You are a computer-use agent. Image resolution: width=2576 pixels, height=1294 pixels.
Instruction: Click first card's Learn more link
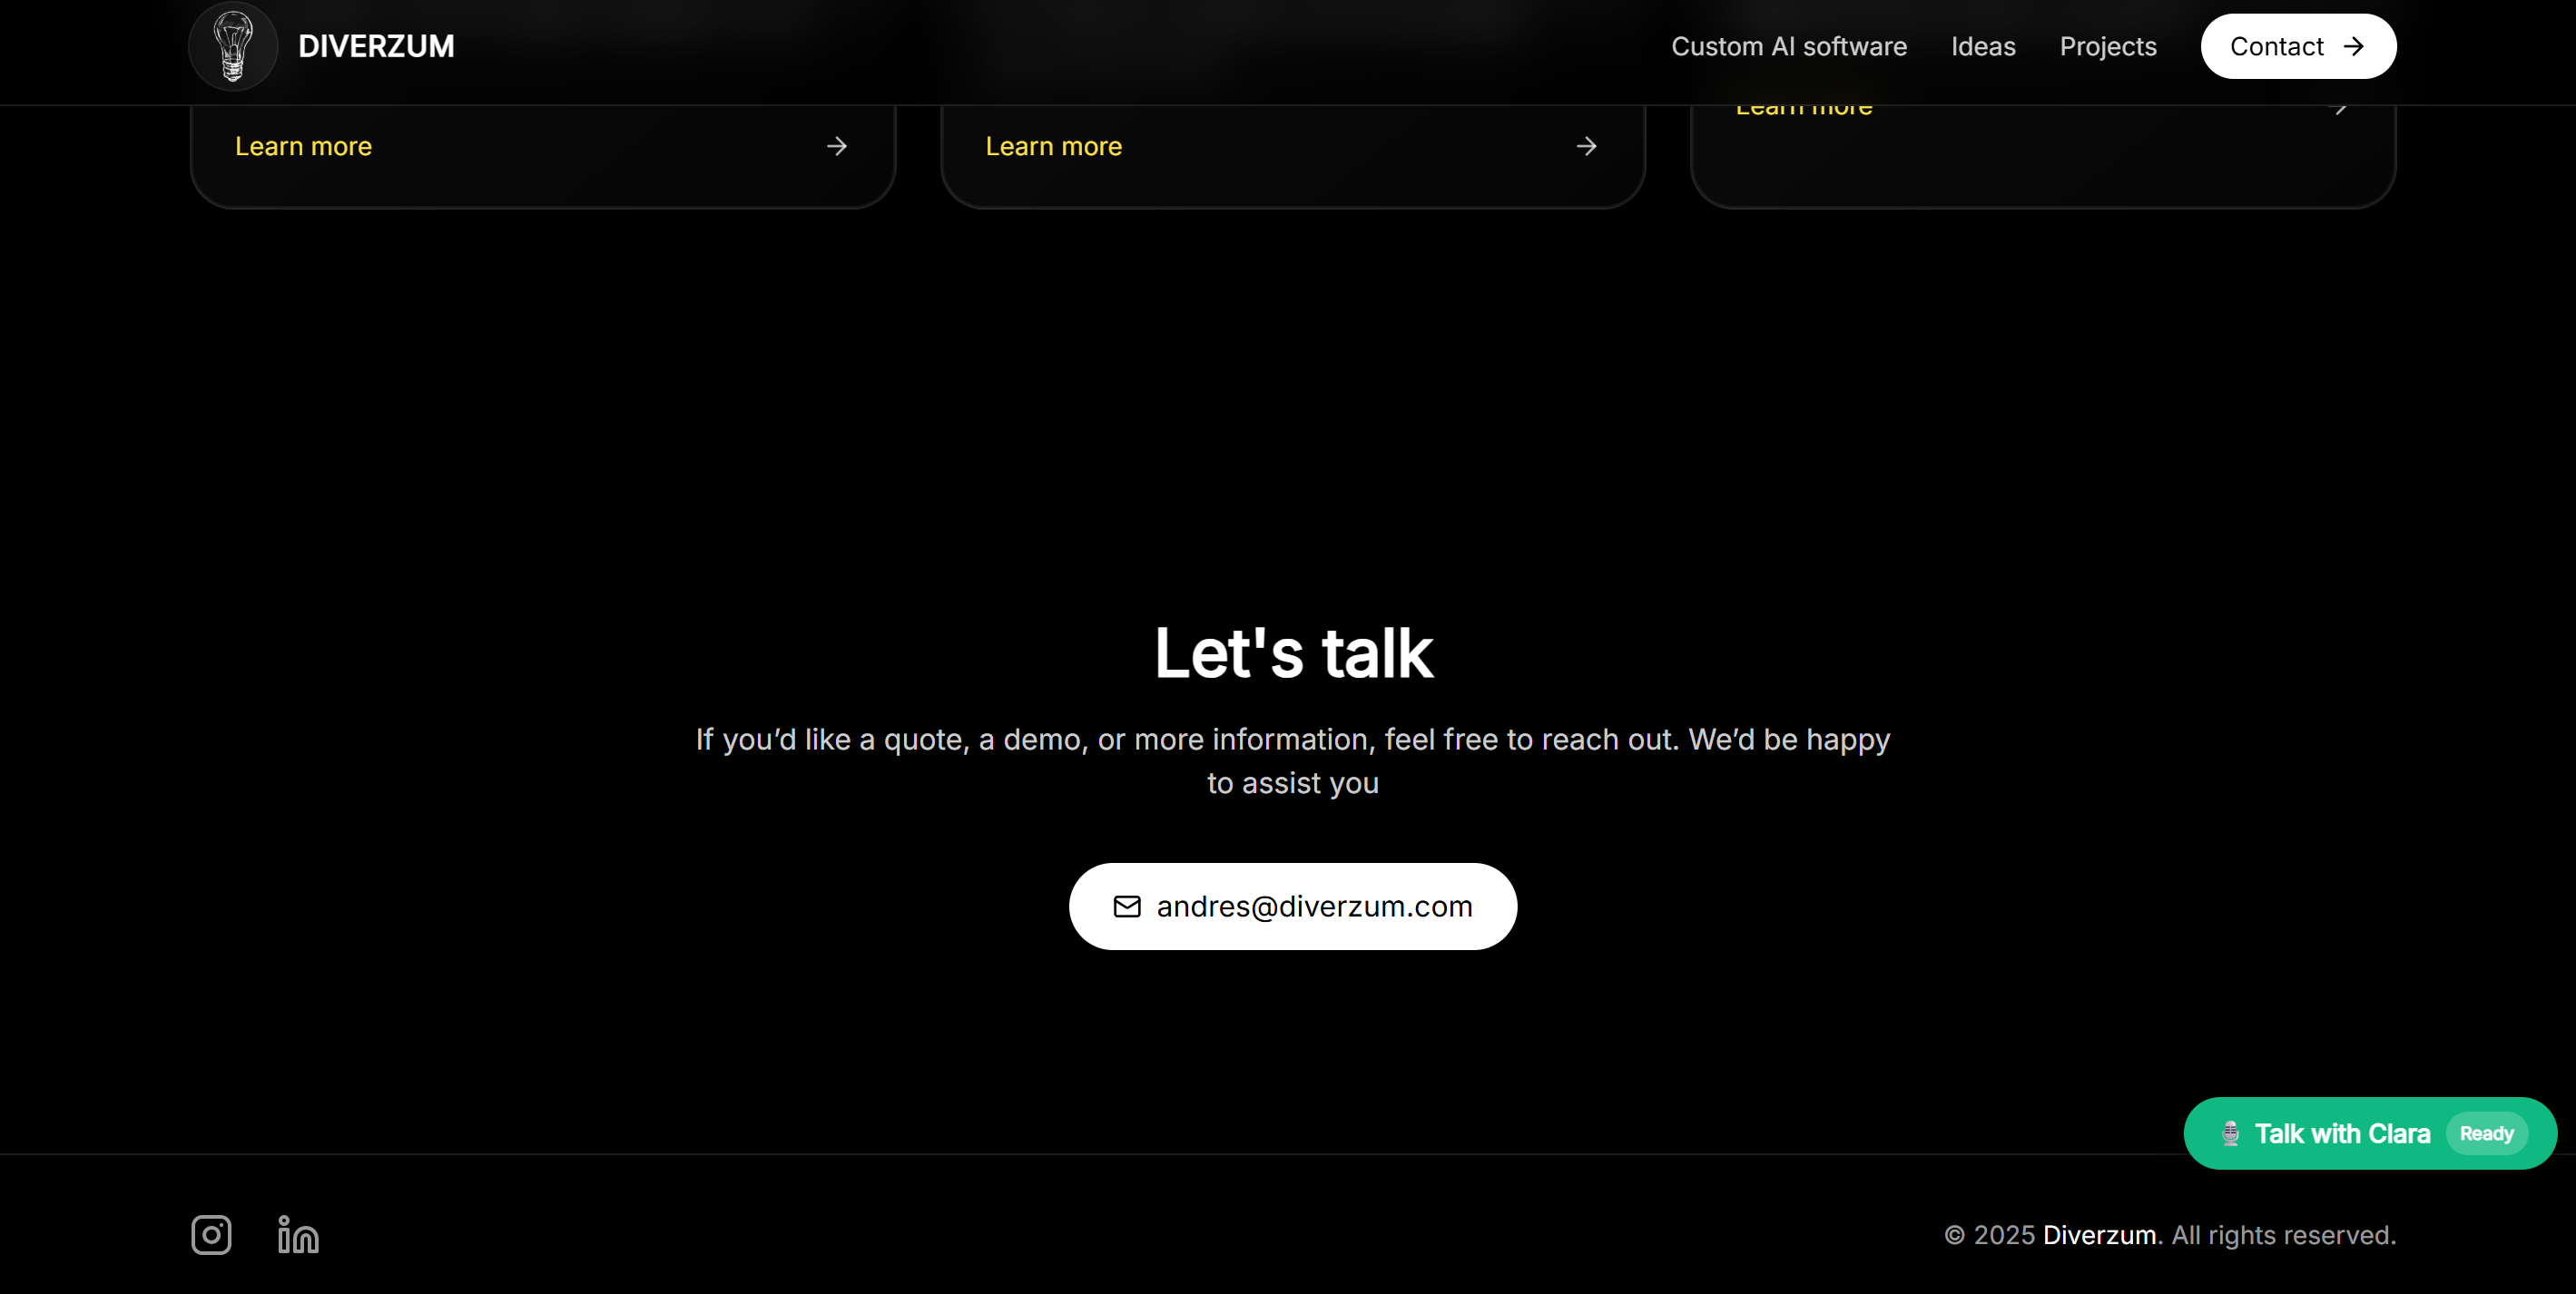click(303, 147)
